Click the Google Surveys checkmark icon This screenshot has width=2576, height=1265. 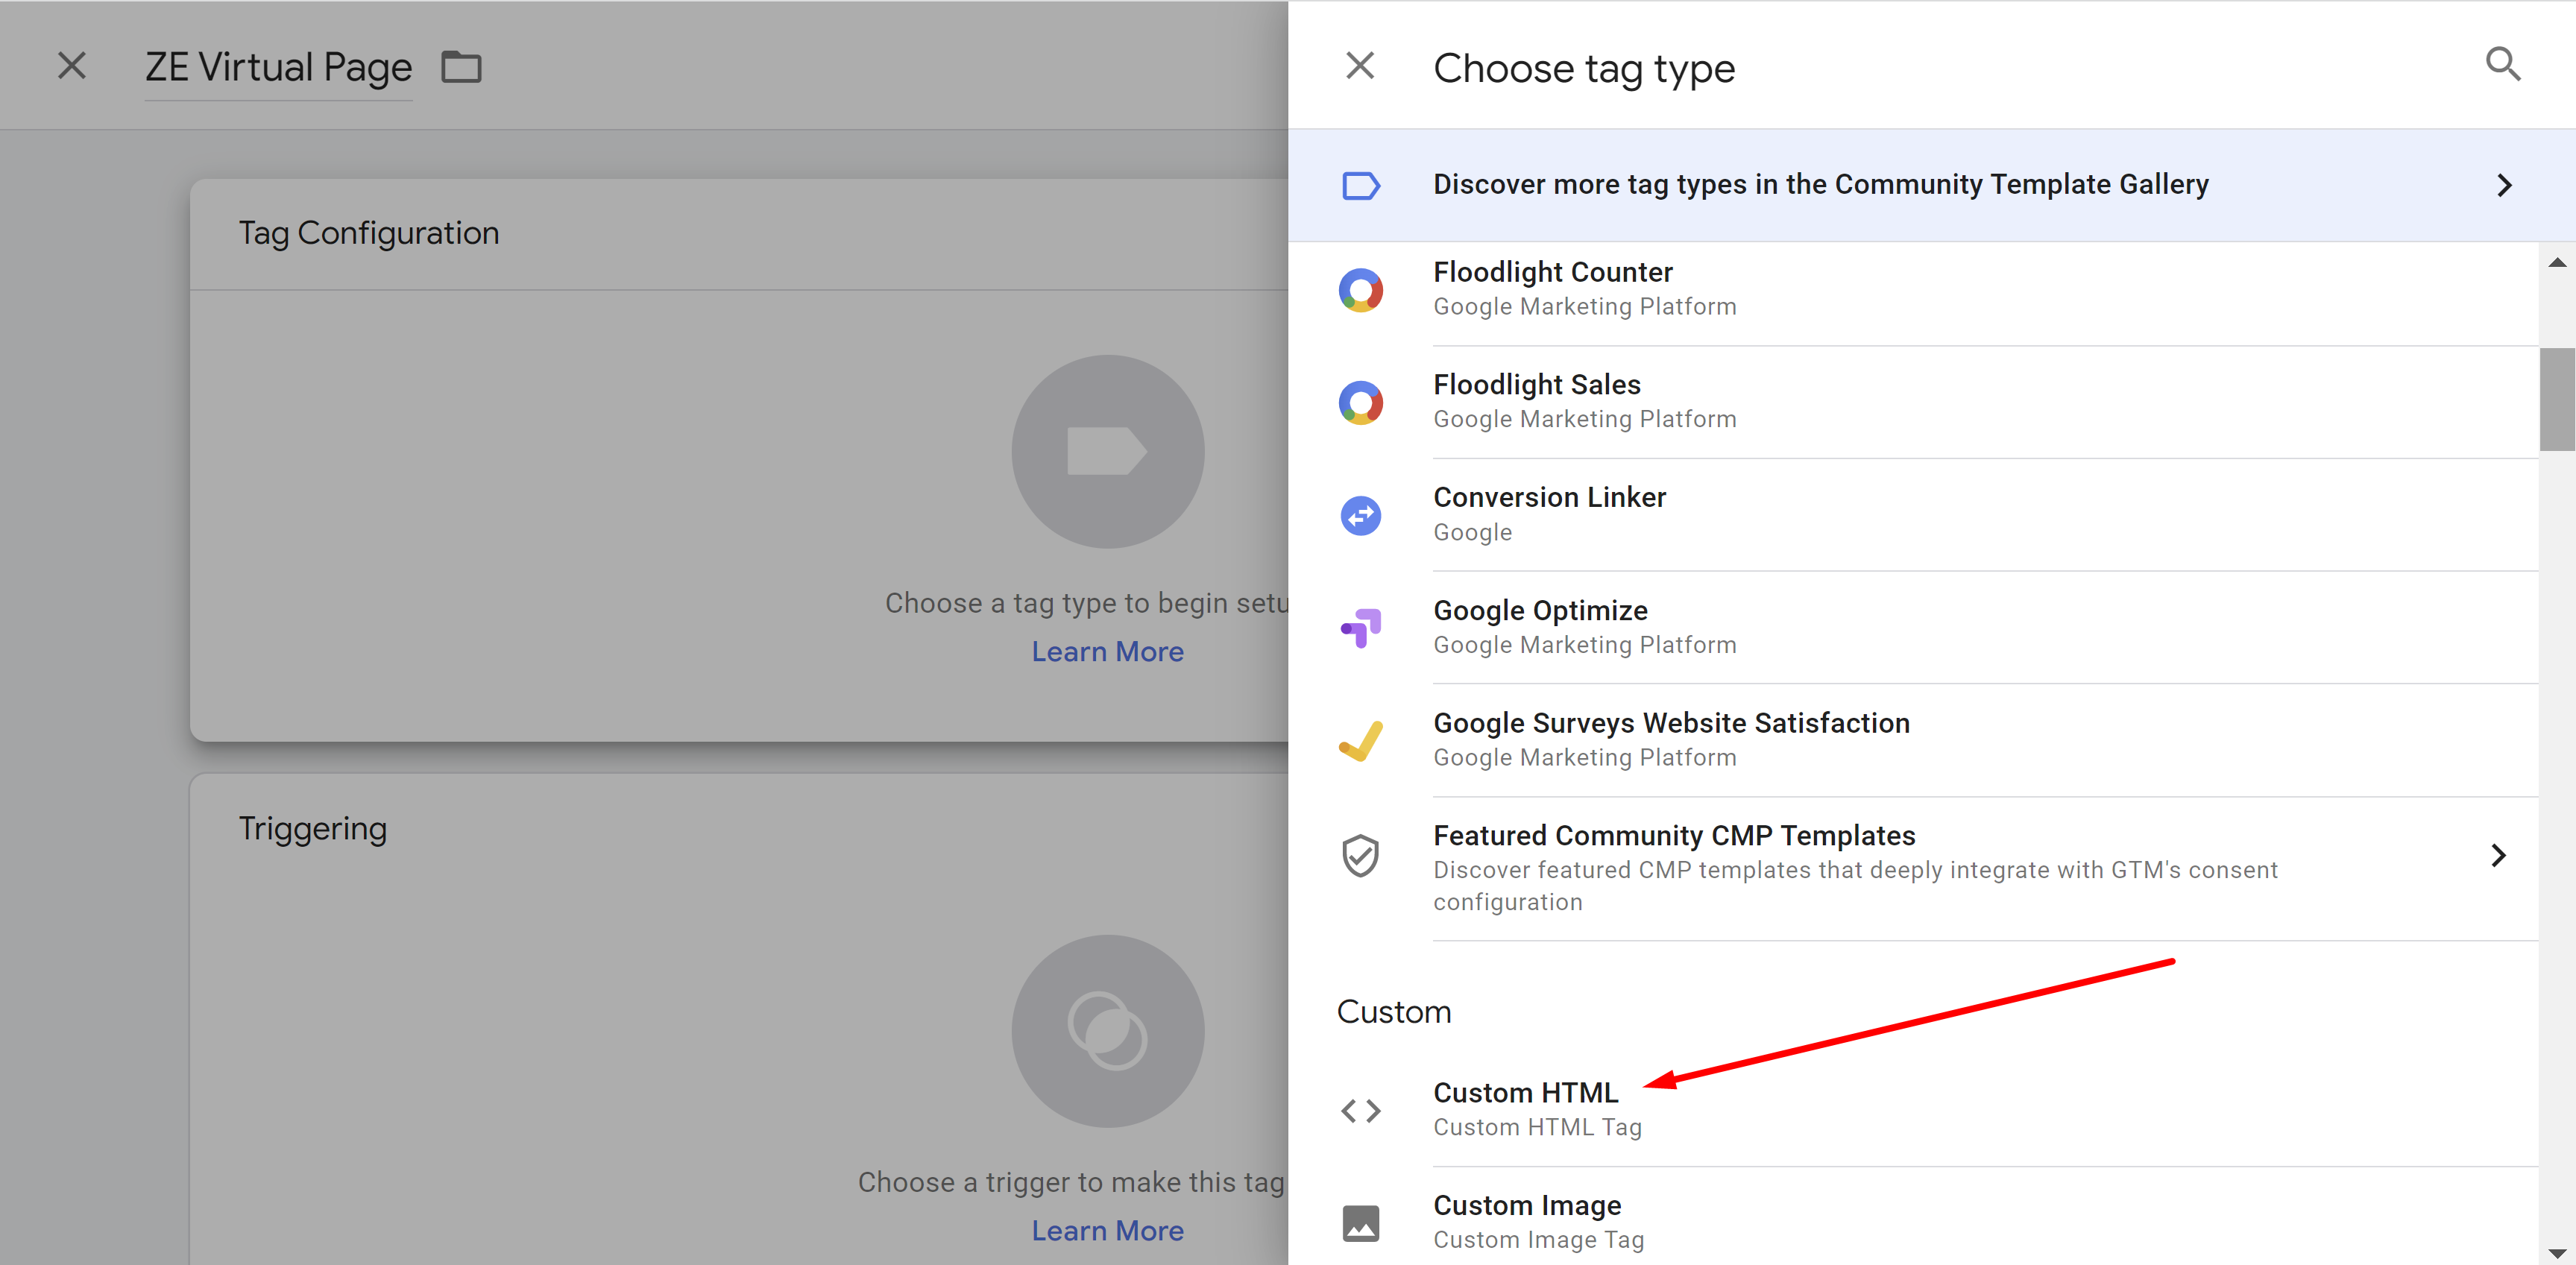coord(1361,741)
